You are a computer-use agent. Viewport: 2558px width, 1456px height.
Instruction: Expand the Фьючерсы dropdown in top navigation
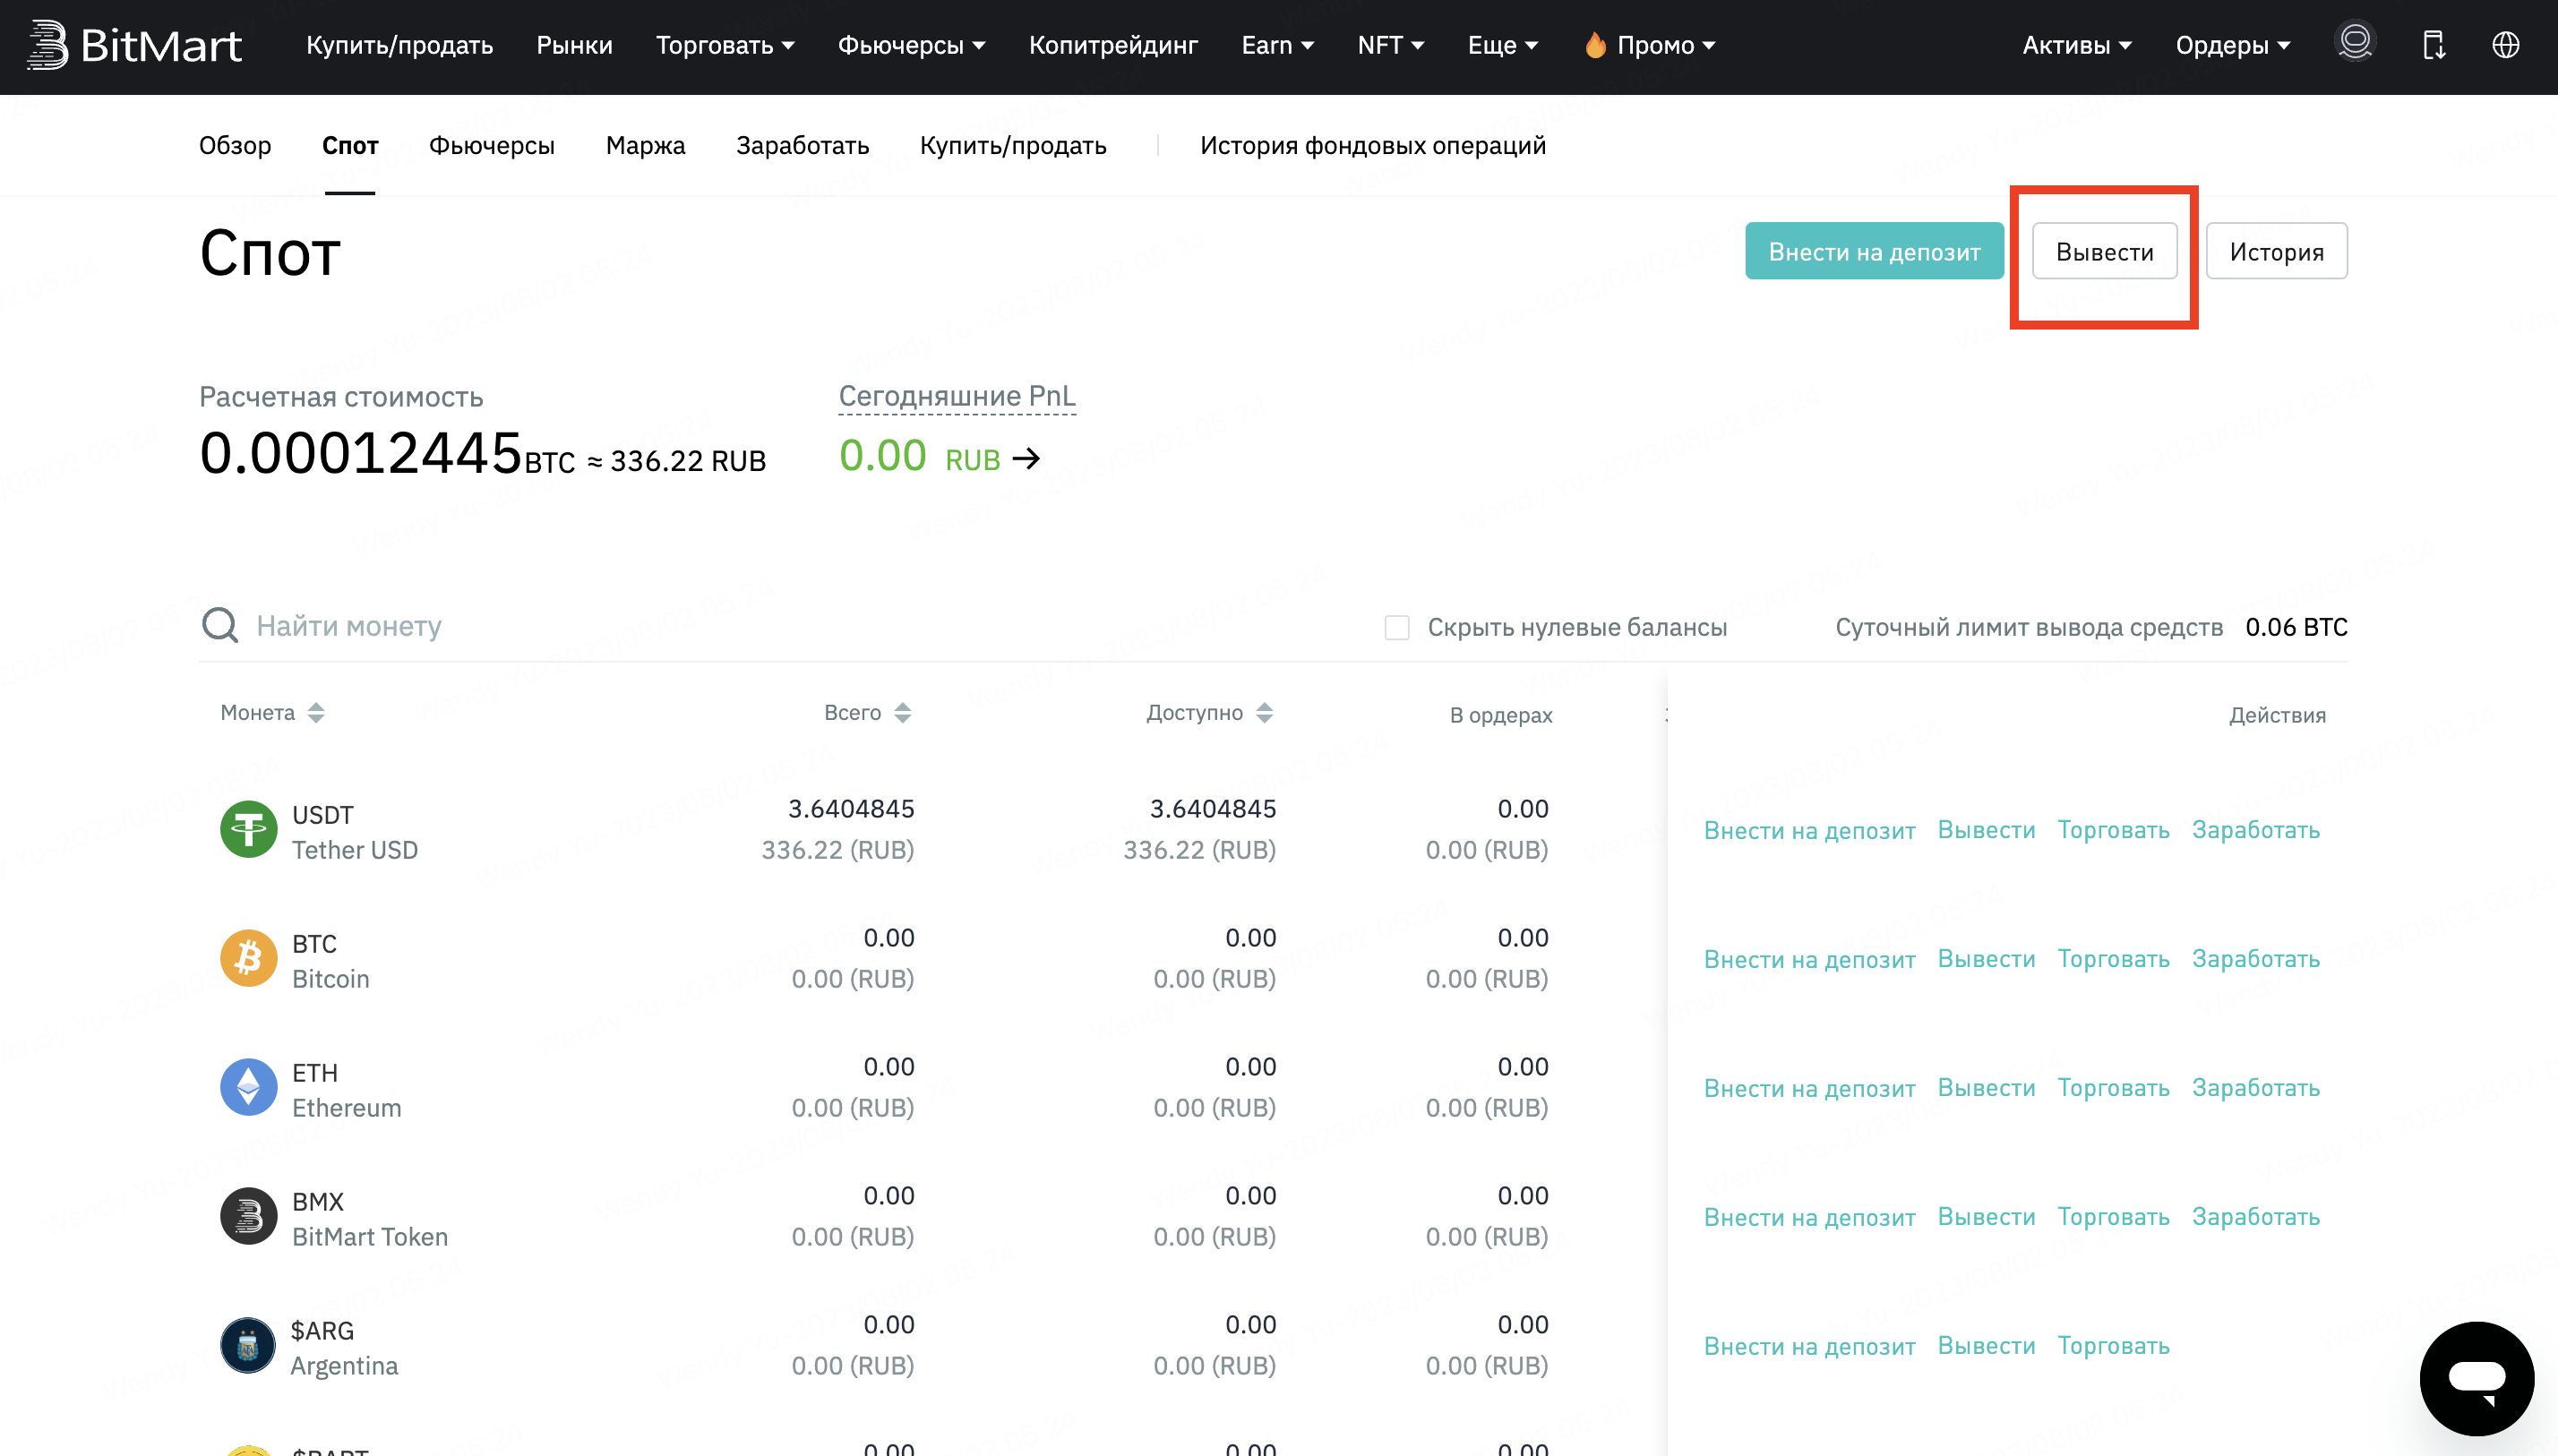point(912,45)
